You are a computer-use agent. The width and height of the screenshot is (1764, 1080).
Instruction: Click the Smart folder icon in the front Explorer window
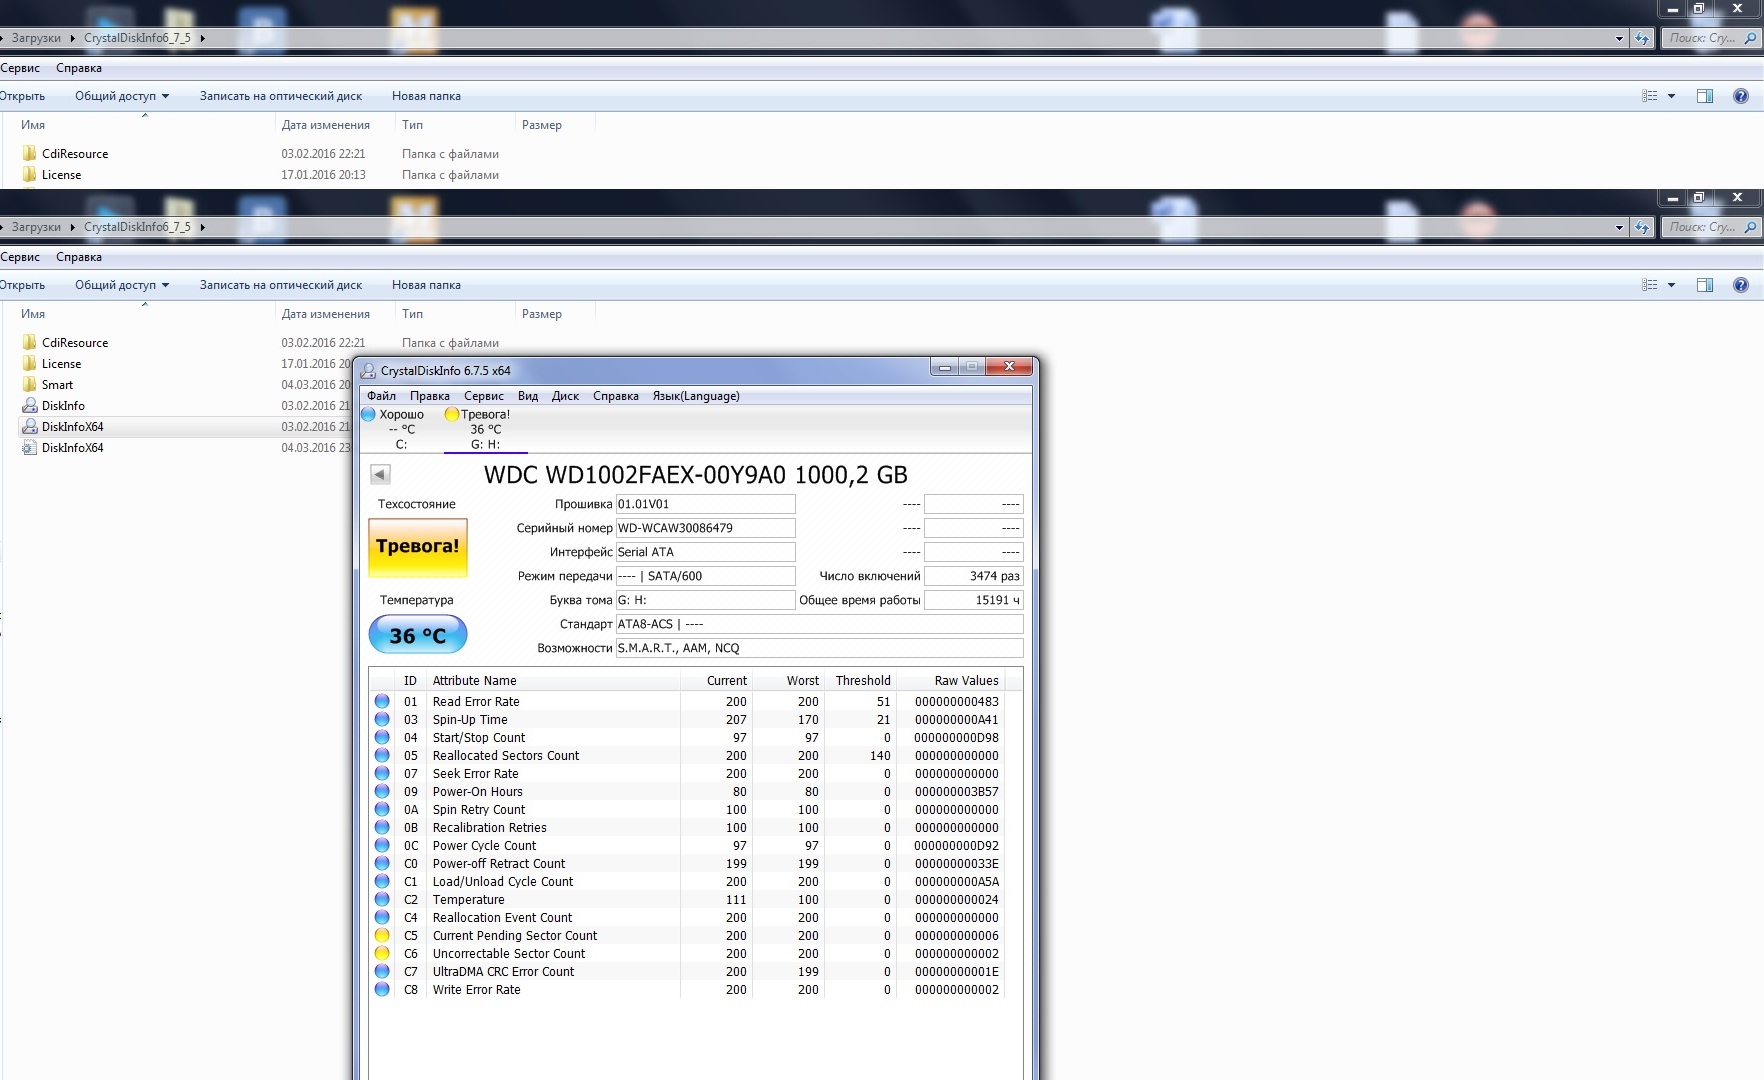(30, 384)
